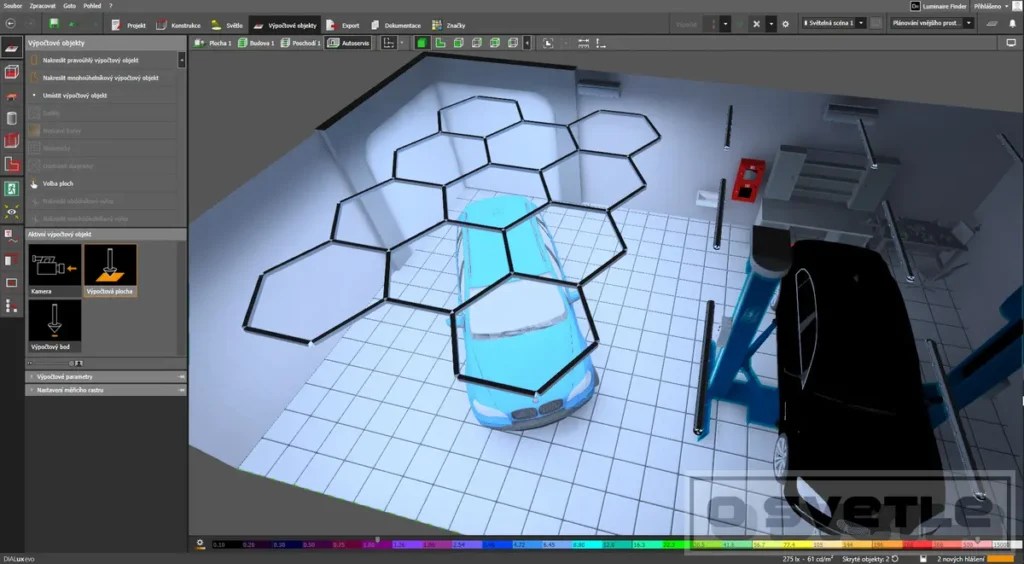Screen dimensions: 1024x564
Task: Open the Goto menu
Action: (69, 5)
